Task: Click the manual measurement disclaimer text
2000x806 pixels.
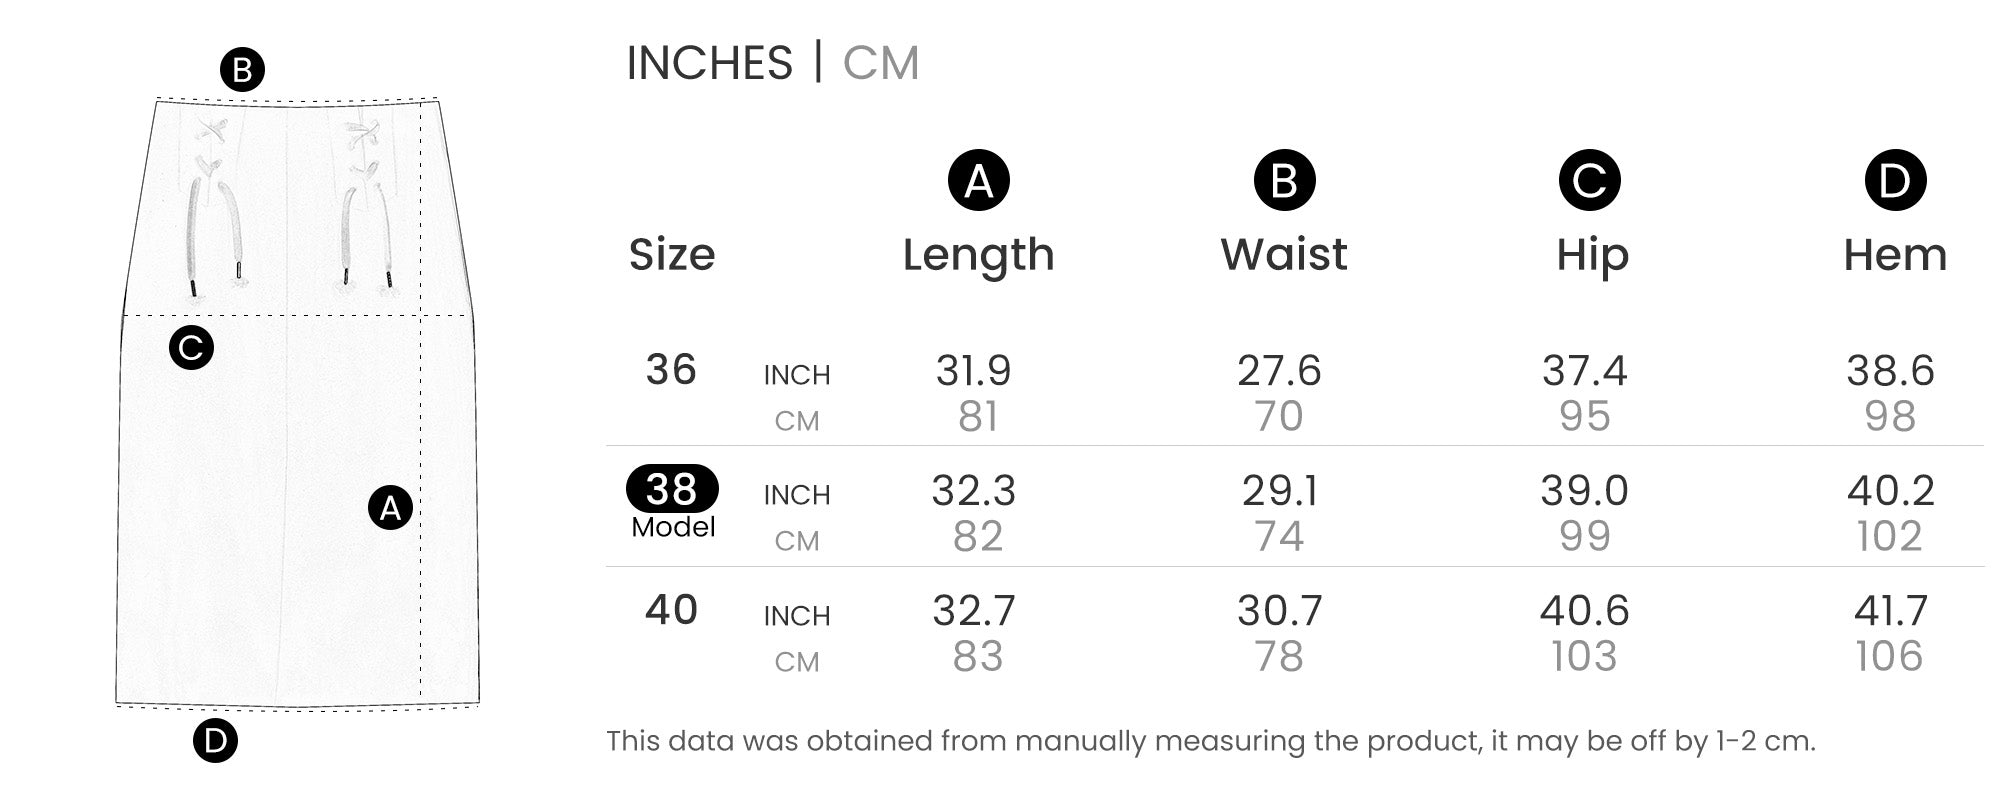Action: [1210, 741]
